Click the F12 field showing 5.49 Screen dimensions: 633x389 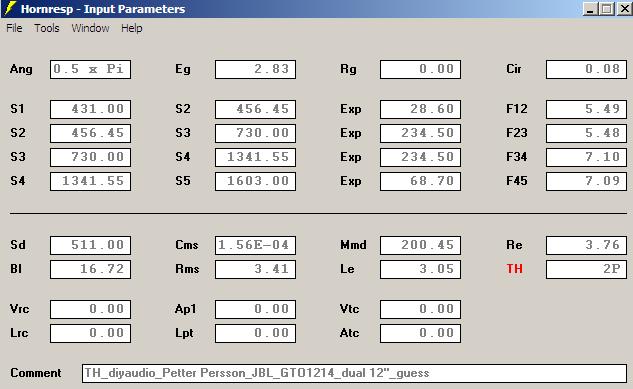586,109
